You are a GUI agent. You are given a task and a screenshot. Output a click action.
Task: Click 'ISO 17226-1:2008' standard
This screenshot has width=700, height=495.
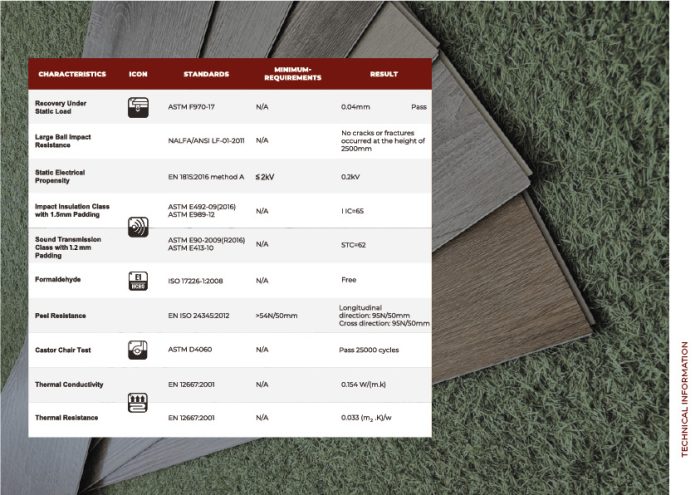click(195, 281)
